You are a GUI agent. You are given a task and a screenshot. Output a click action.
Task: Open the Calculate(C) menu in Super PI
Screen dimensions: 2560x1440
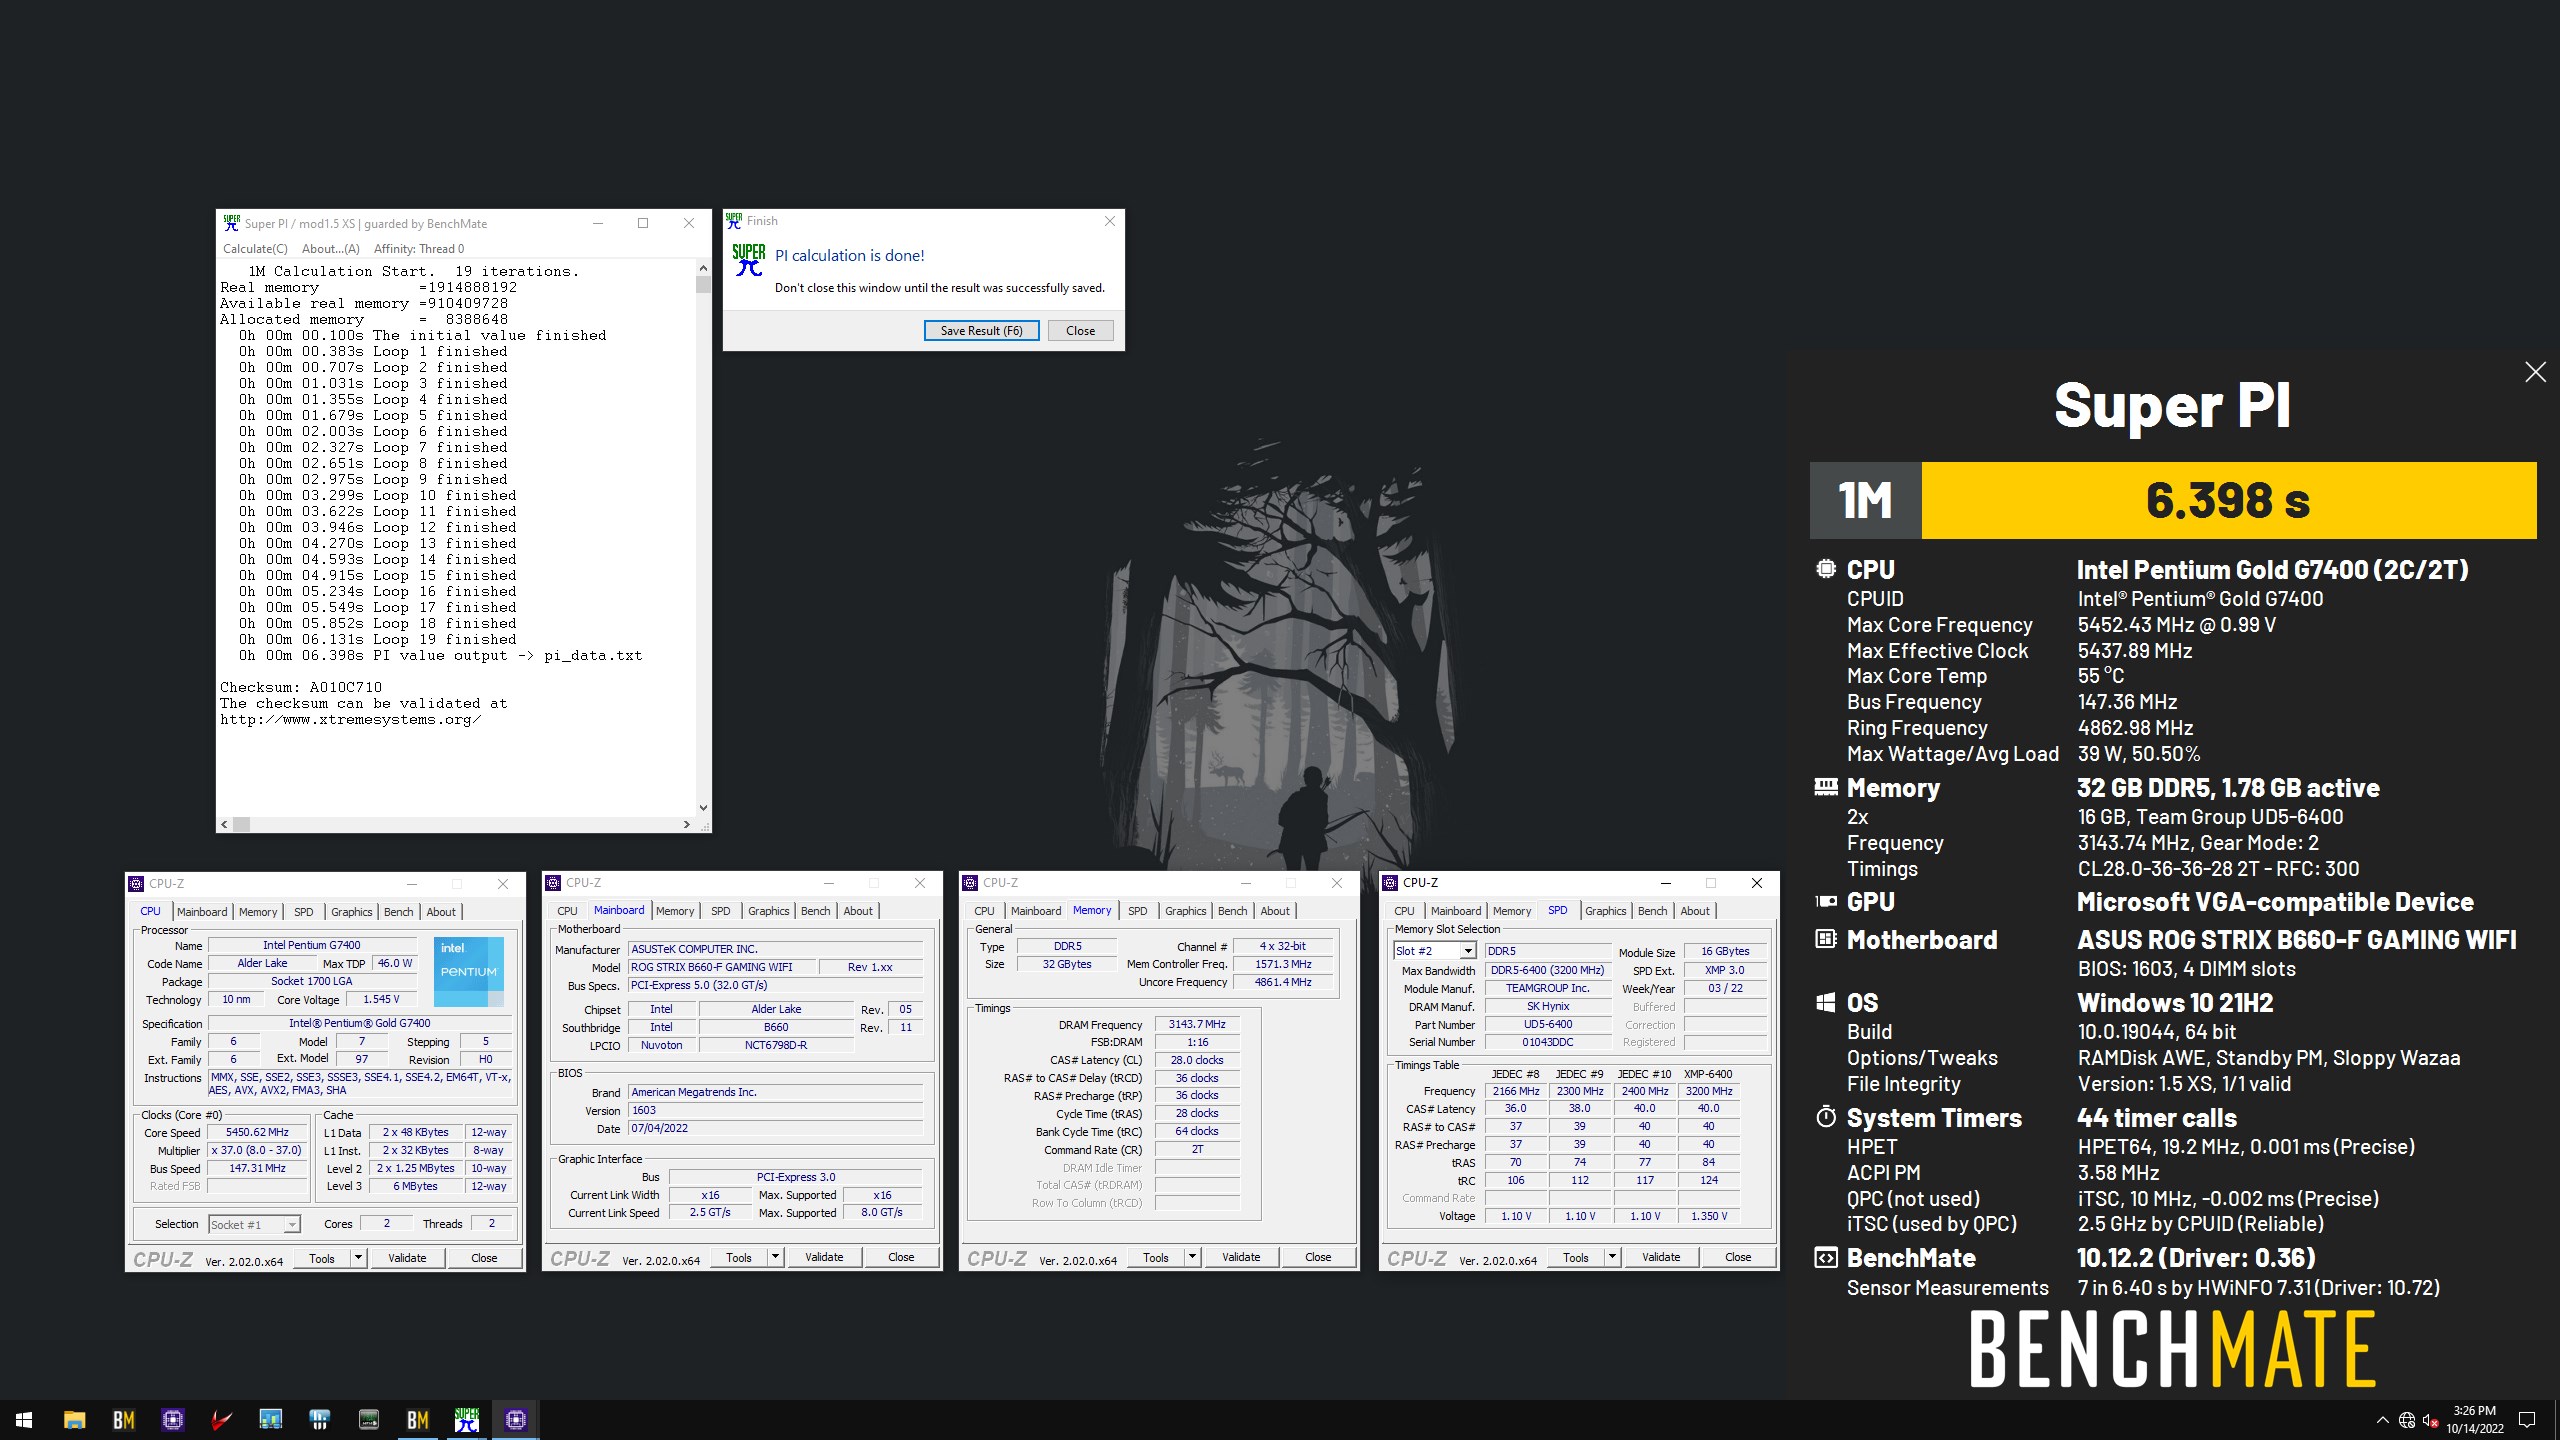pyautogui.click(x=255, y=249)
